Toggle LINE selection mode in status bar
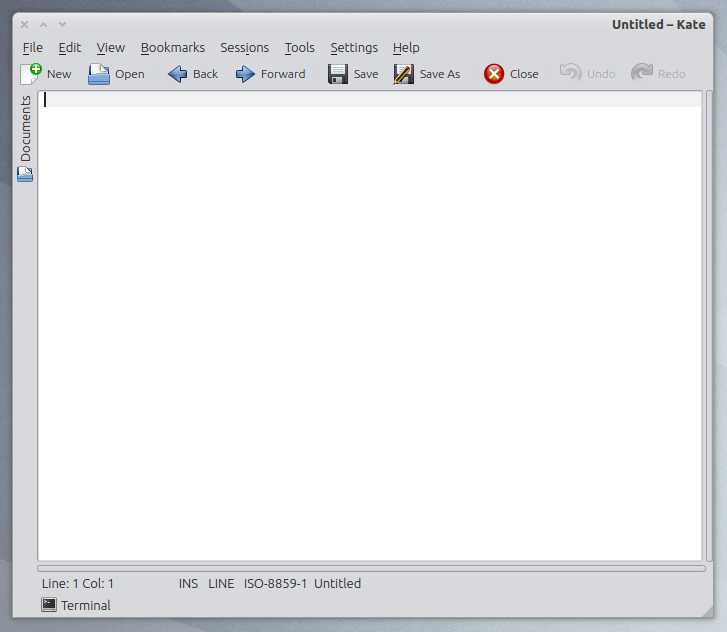The height and width of the screenshot is (632, 727). 221,583
